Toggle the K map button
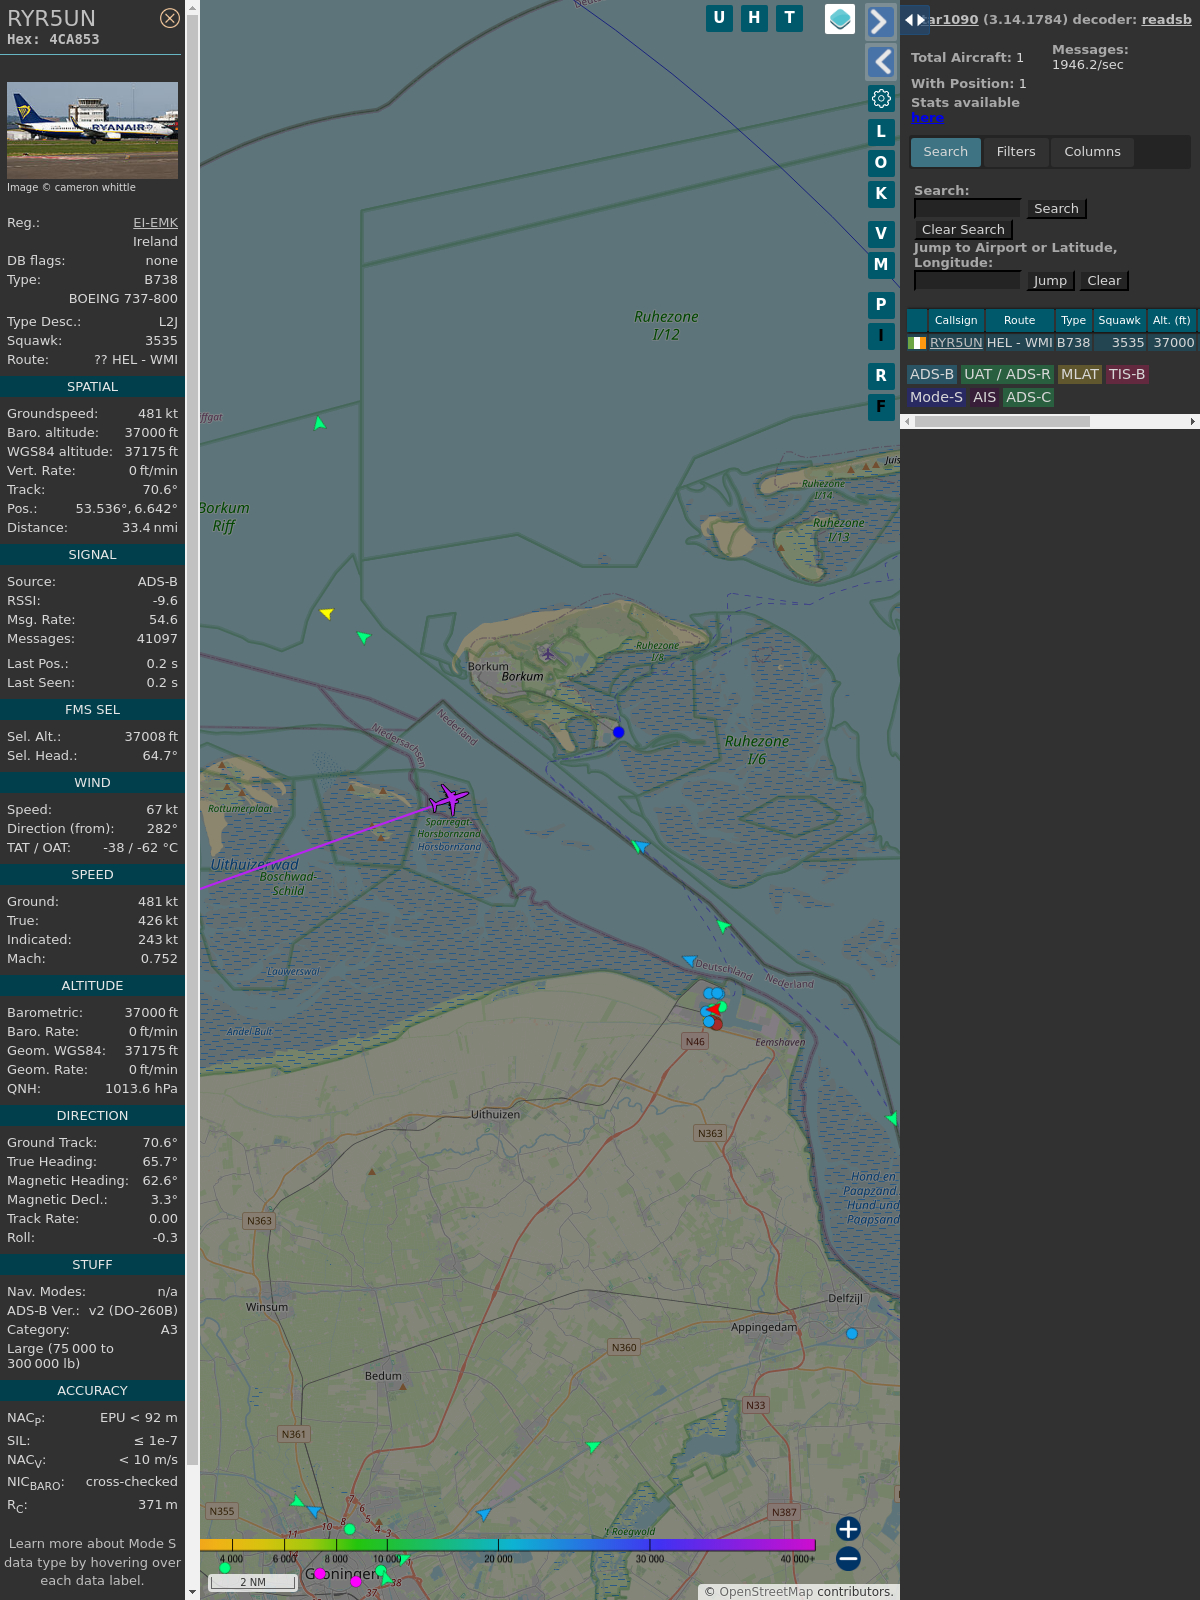Screen dimensions: 1200x1600 [x=881, y=193]
